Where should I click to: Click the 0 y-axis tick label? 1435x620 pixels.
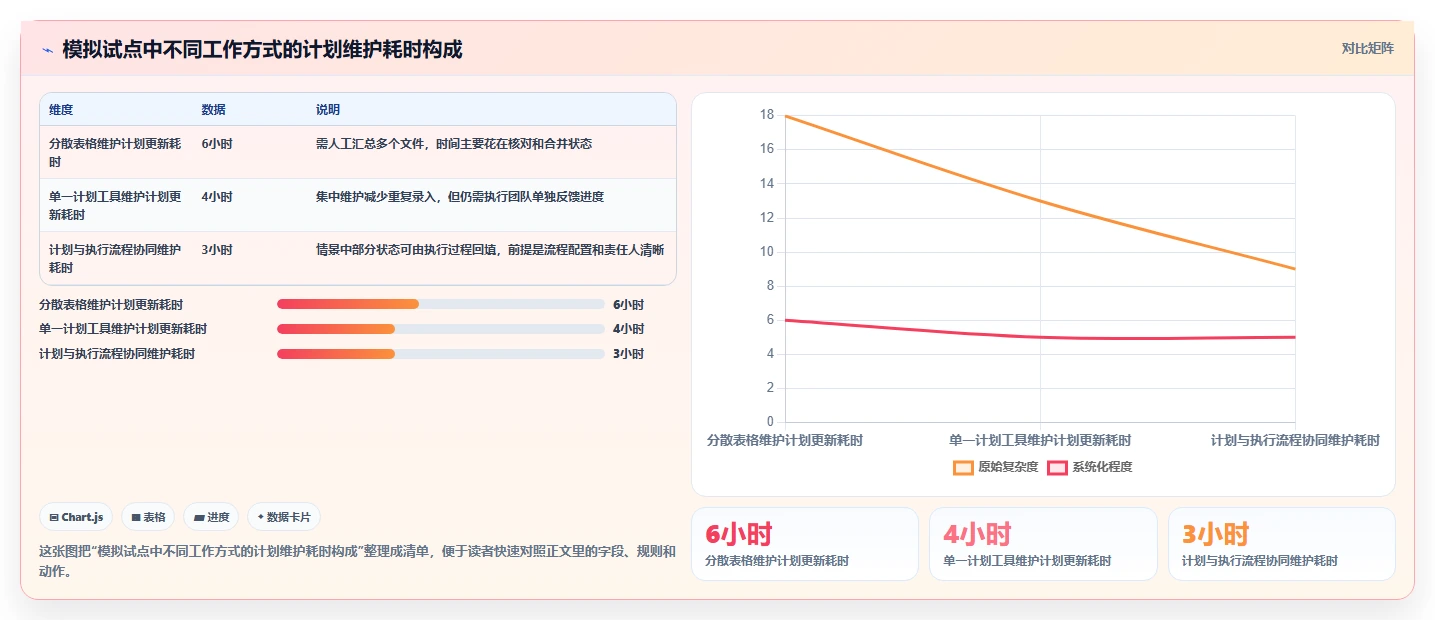[770, 422]
